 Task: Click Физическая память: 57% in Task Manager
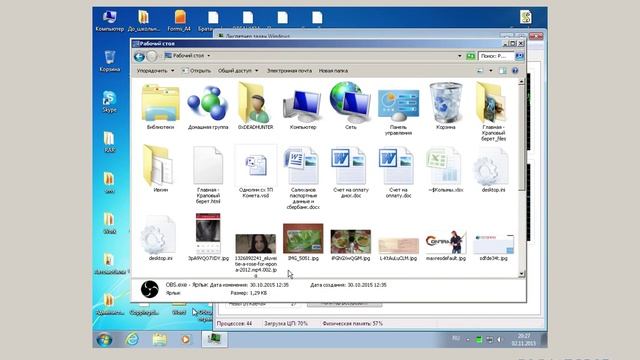(x=353, y=324)
